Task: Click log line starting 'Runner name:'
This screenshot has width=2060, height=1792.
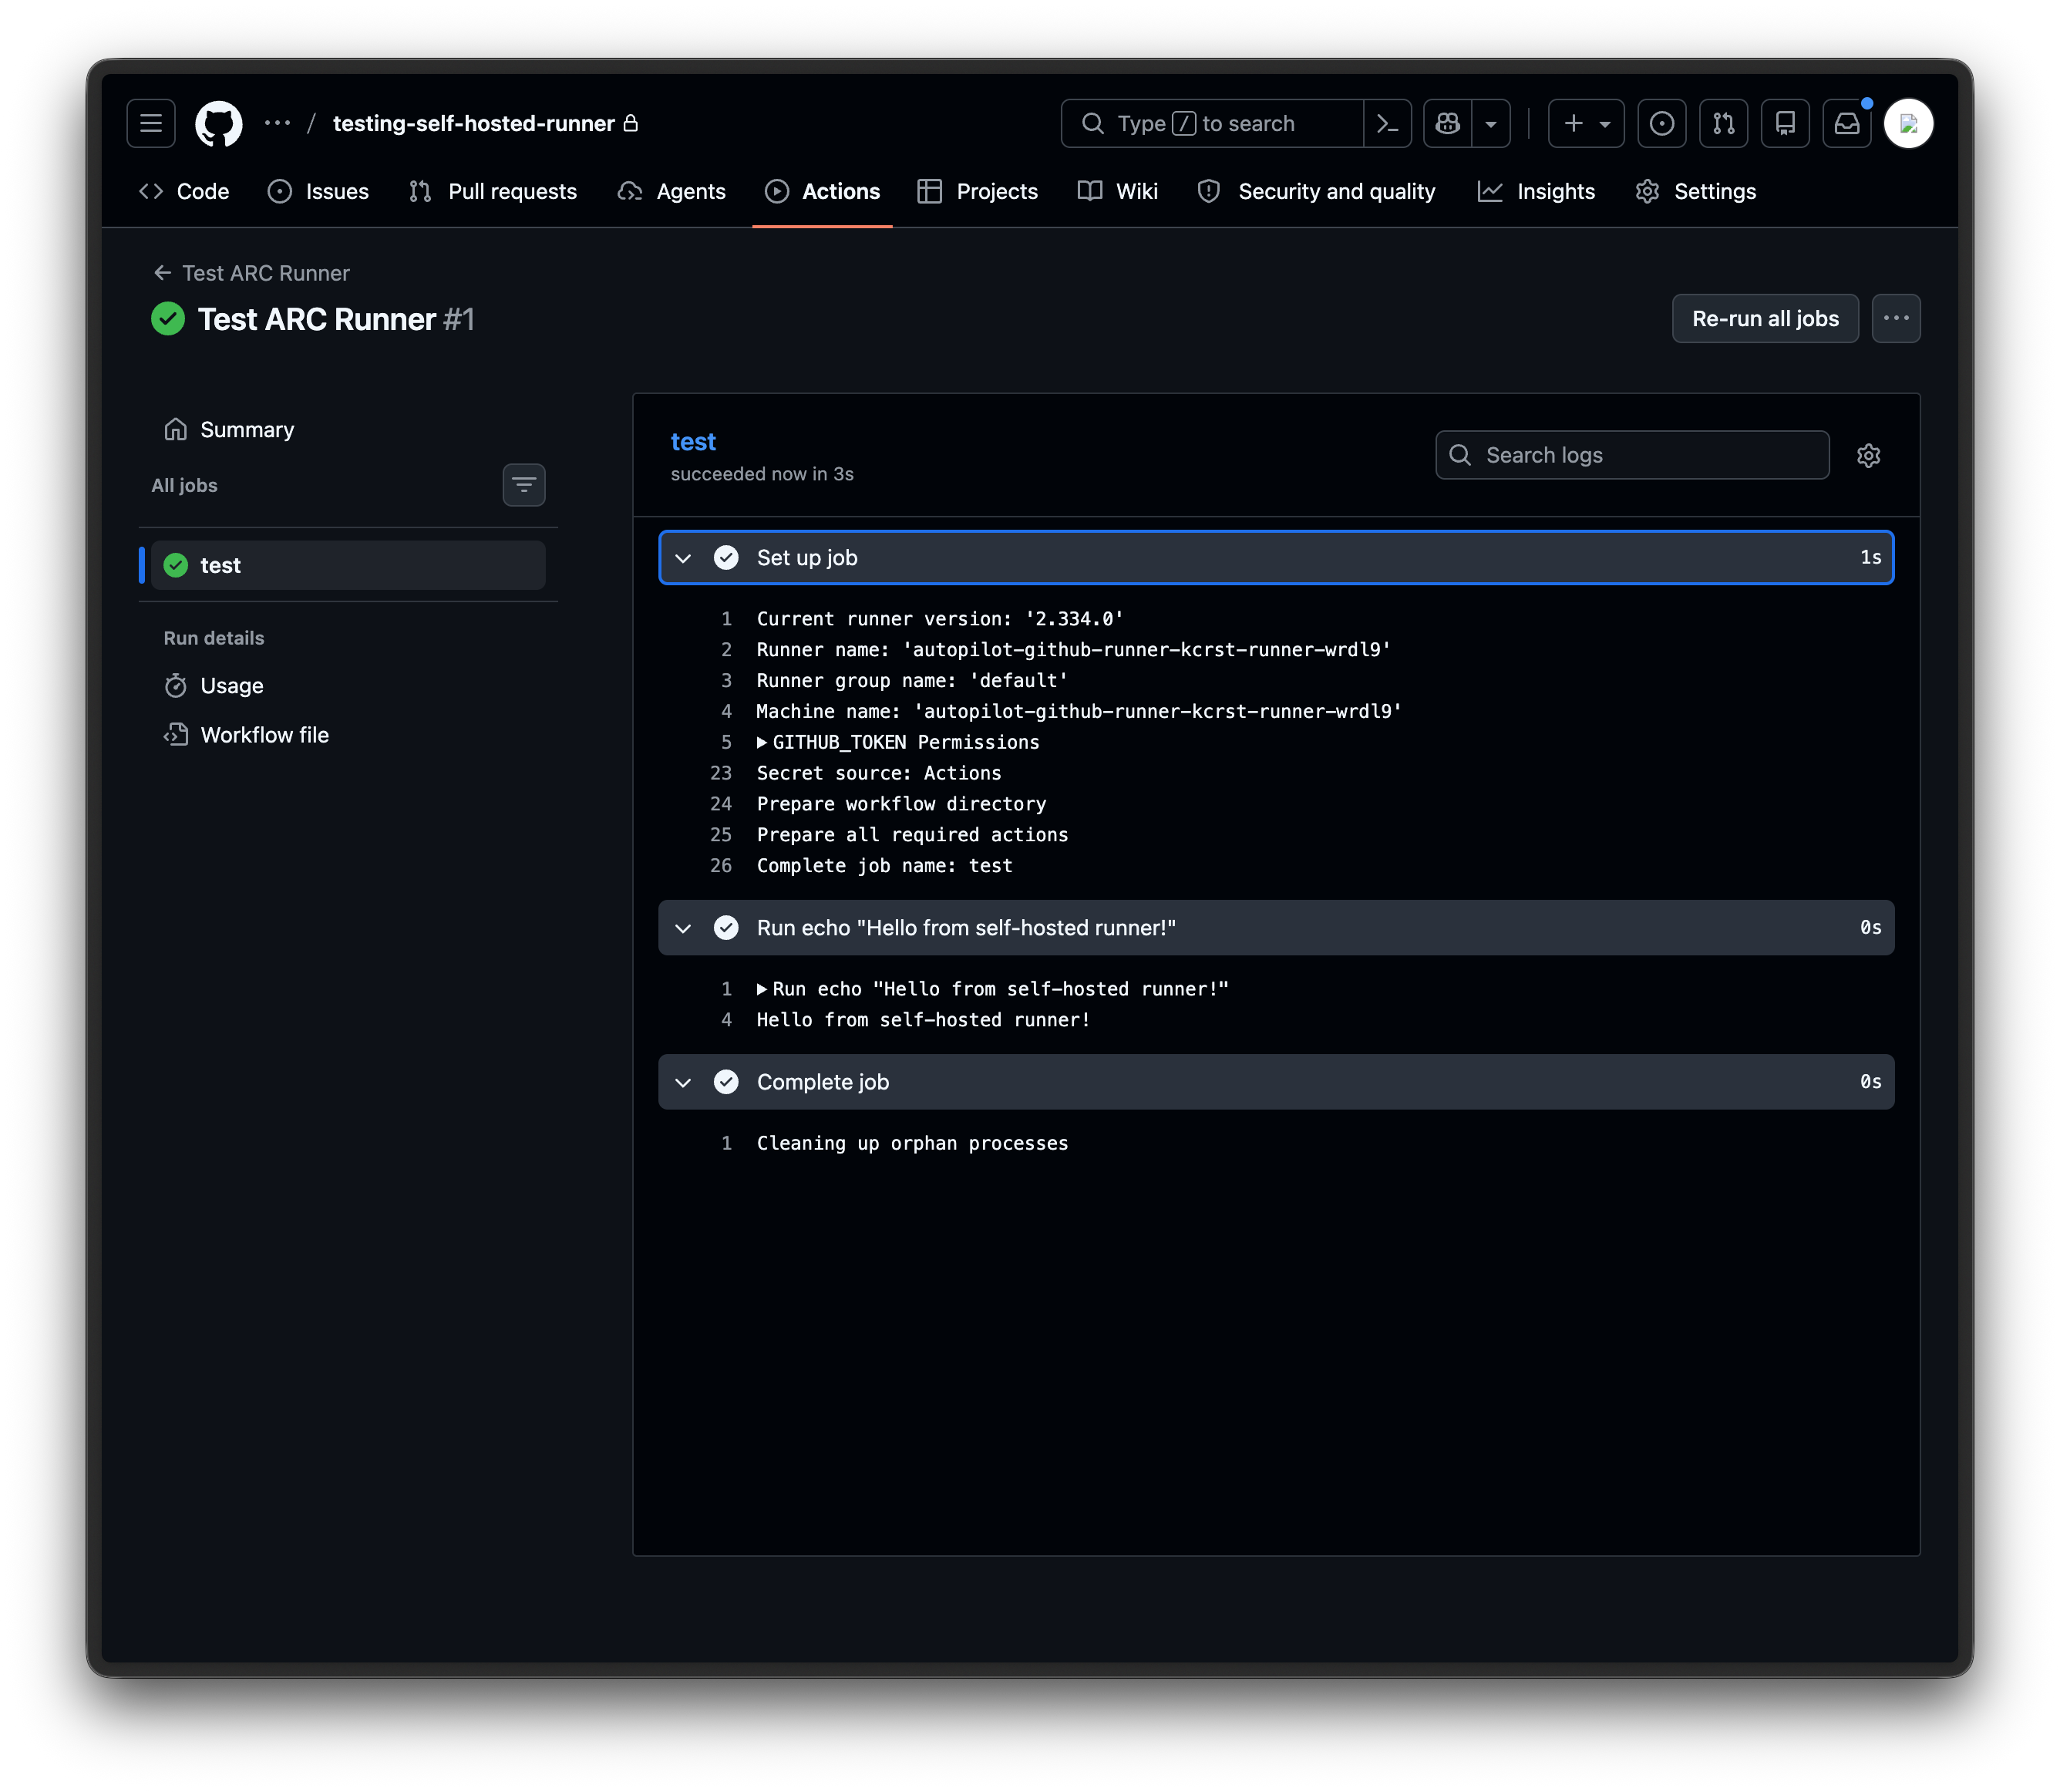Action: pyautogui.click(x=1073, y=649)
